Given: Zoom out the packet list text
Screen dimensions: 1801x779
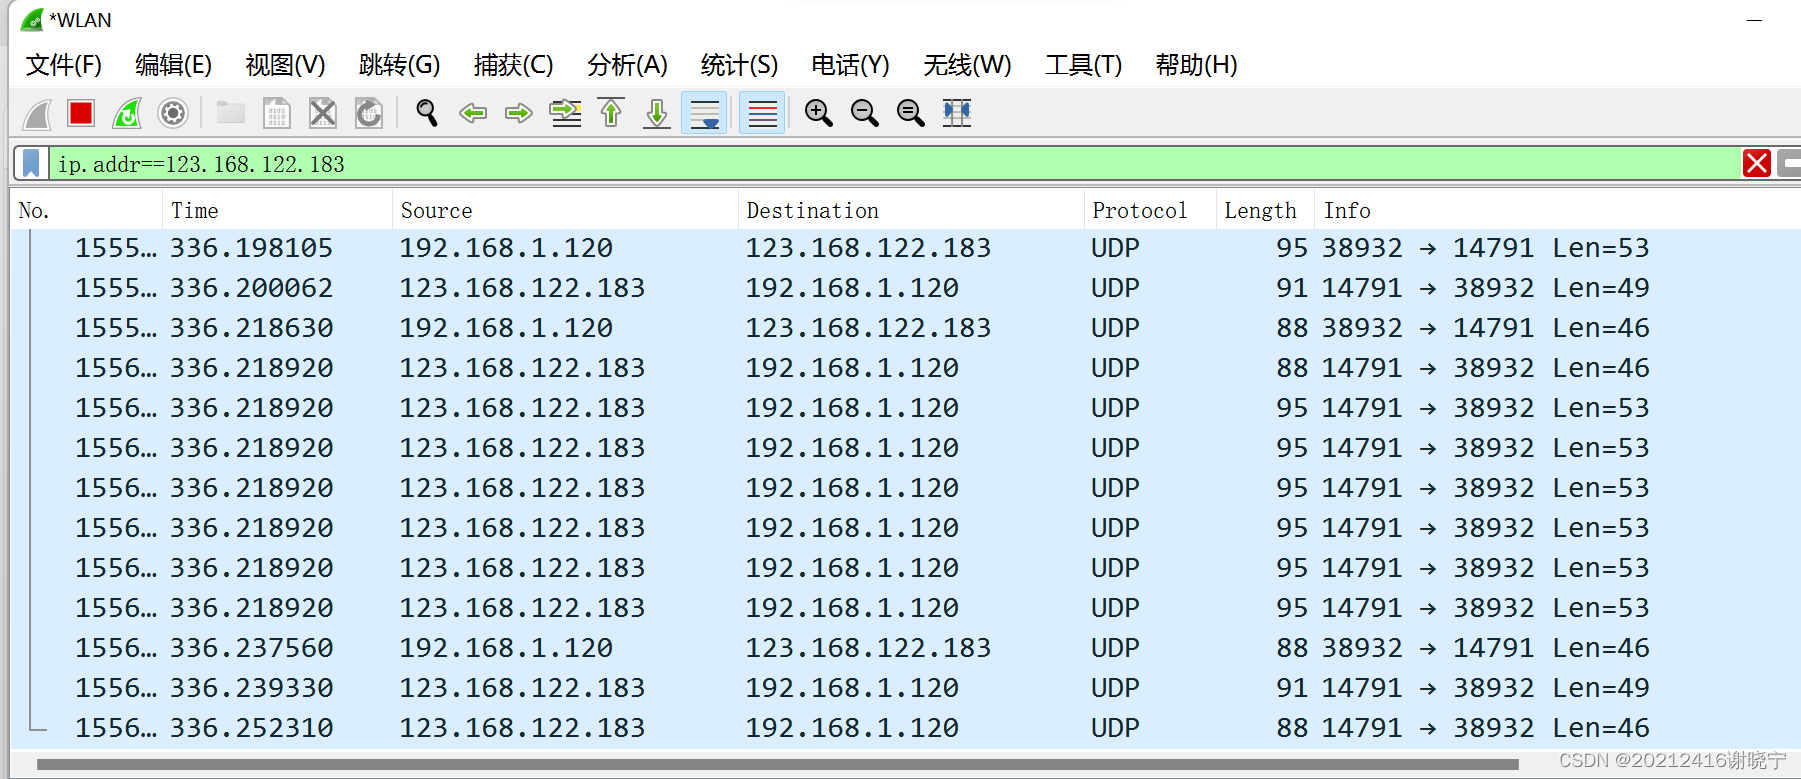Looking at the screenshot, I should pyautogui.click(x=865, y=113).
